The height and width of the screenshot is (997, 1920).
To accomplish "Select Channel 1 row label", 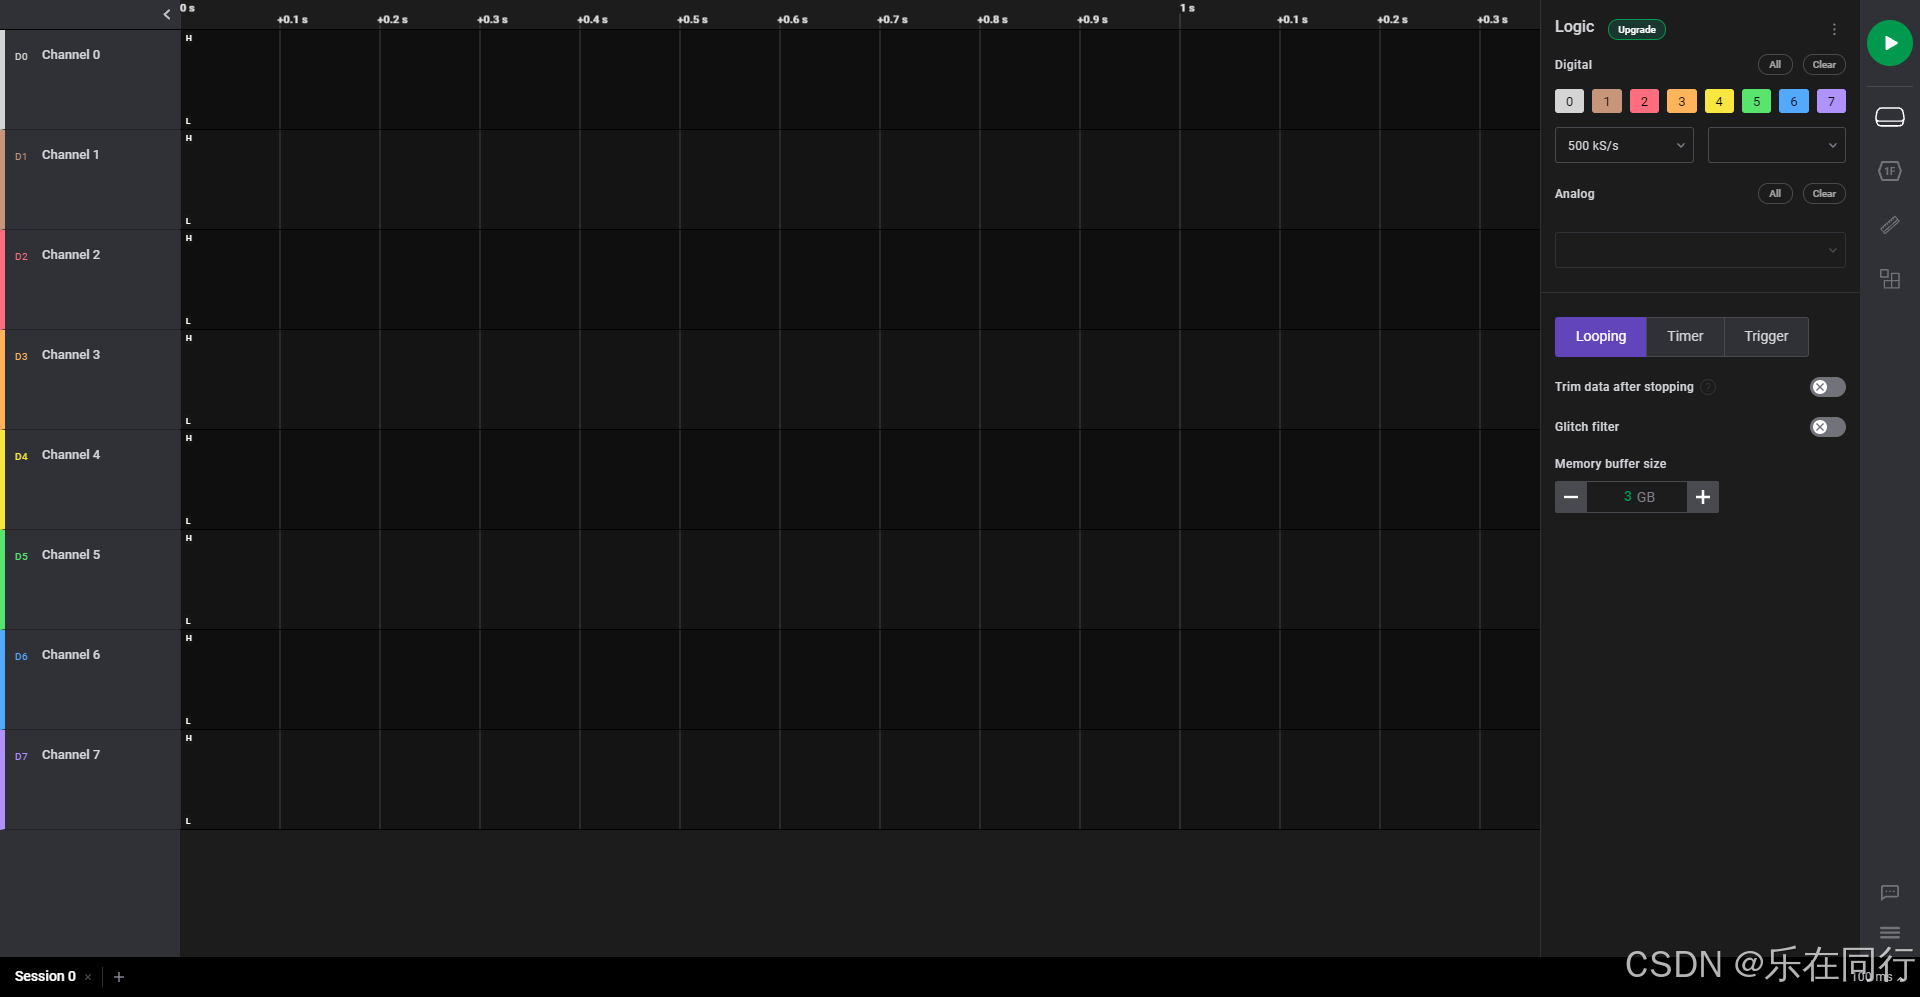I will 71,155.
